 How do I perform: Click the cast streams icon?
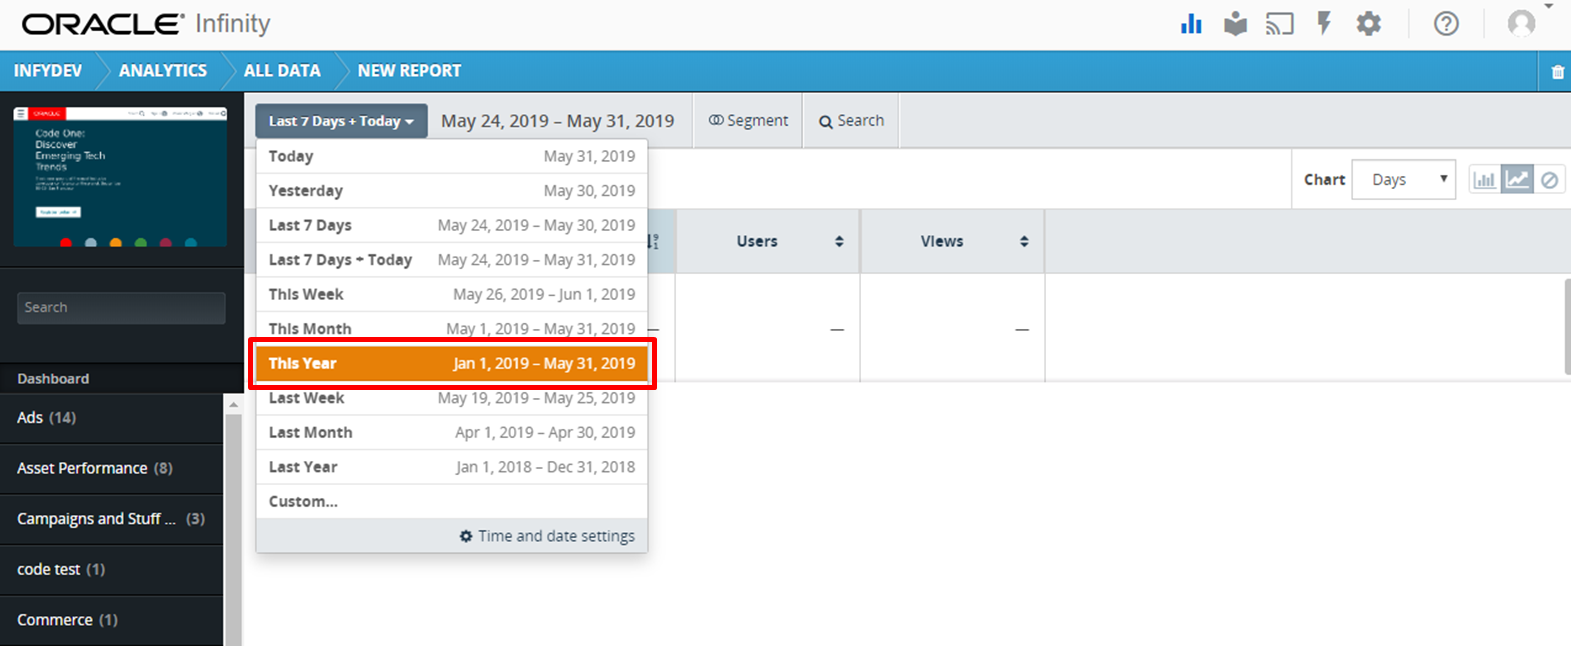1279,24
